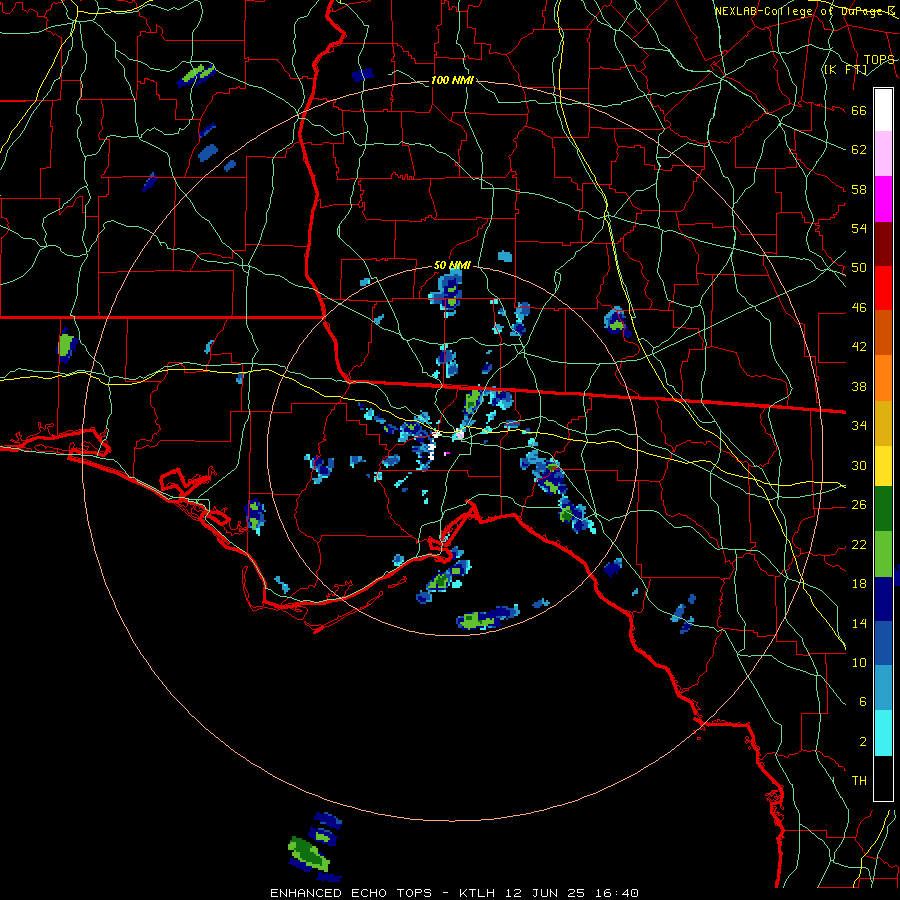Viewport: 900px width, 900px height.
Task: Click the 14 value on the scale
Action: (x=859, y=623)
